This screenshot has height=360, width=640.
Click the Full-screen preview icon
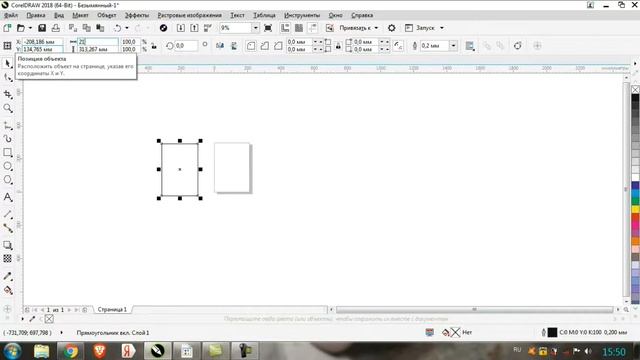pos(268,28)
